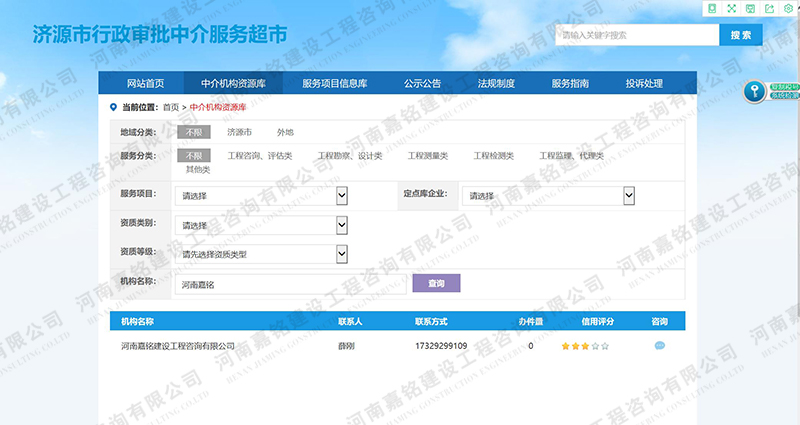Open 河南嘉铭建设工程咨询有限公司 result link
800x425 pixels.
point(178,346)
